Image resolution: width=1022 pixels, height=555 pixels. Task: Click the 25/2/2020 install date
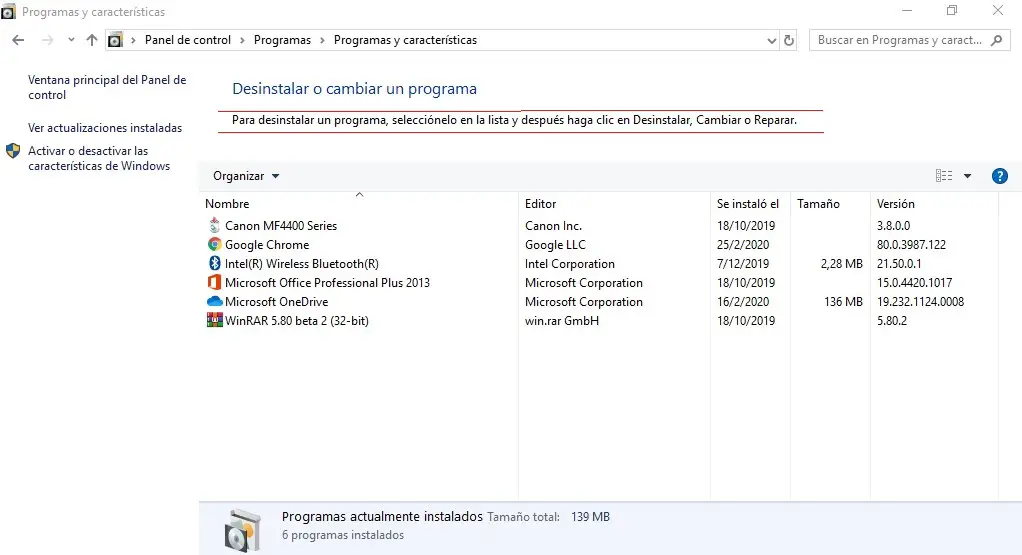tap(743, 244)
